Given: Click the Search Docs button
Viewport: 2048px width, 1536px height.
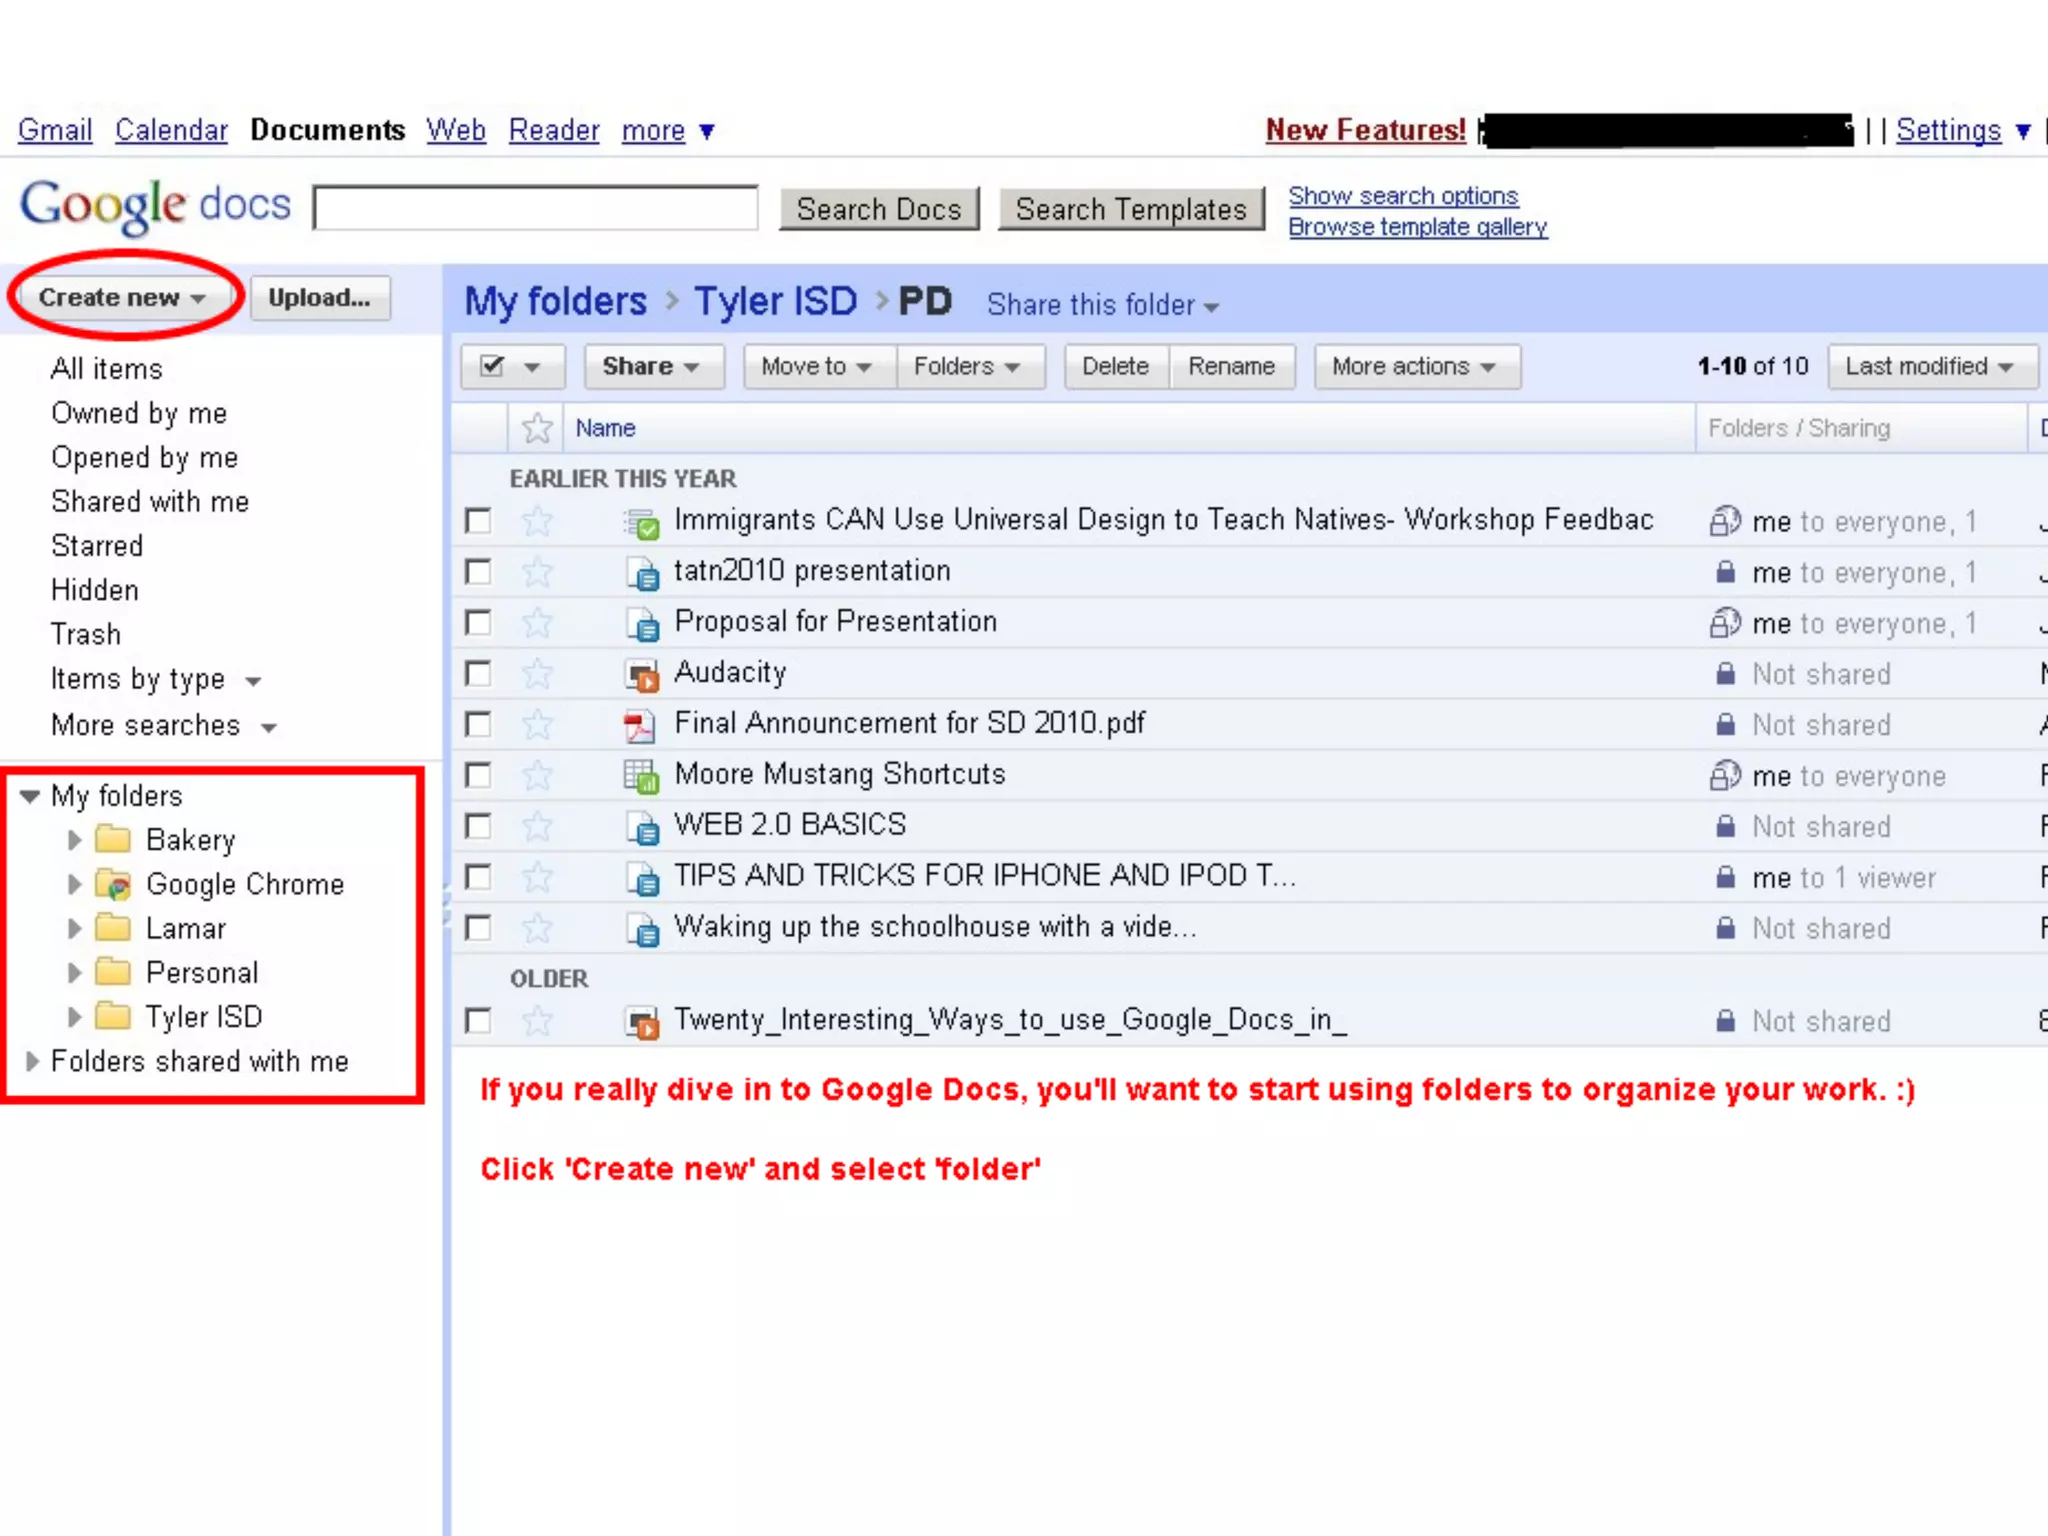Looking at the screenshot, I should tap(878, 209).
